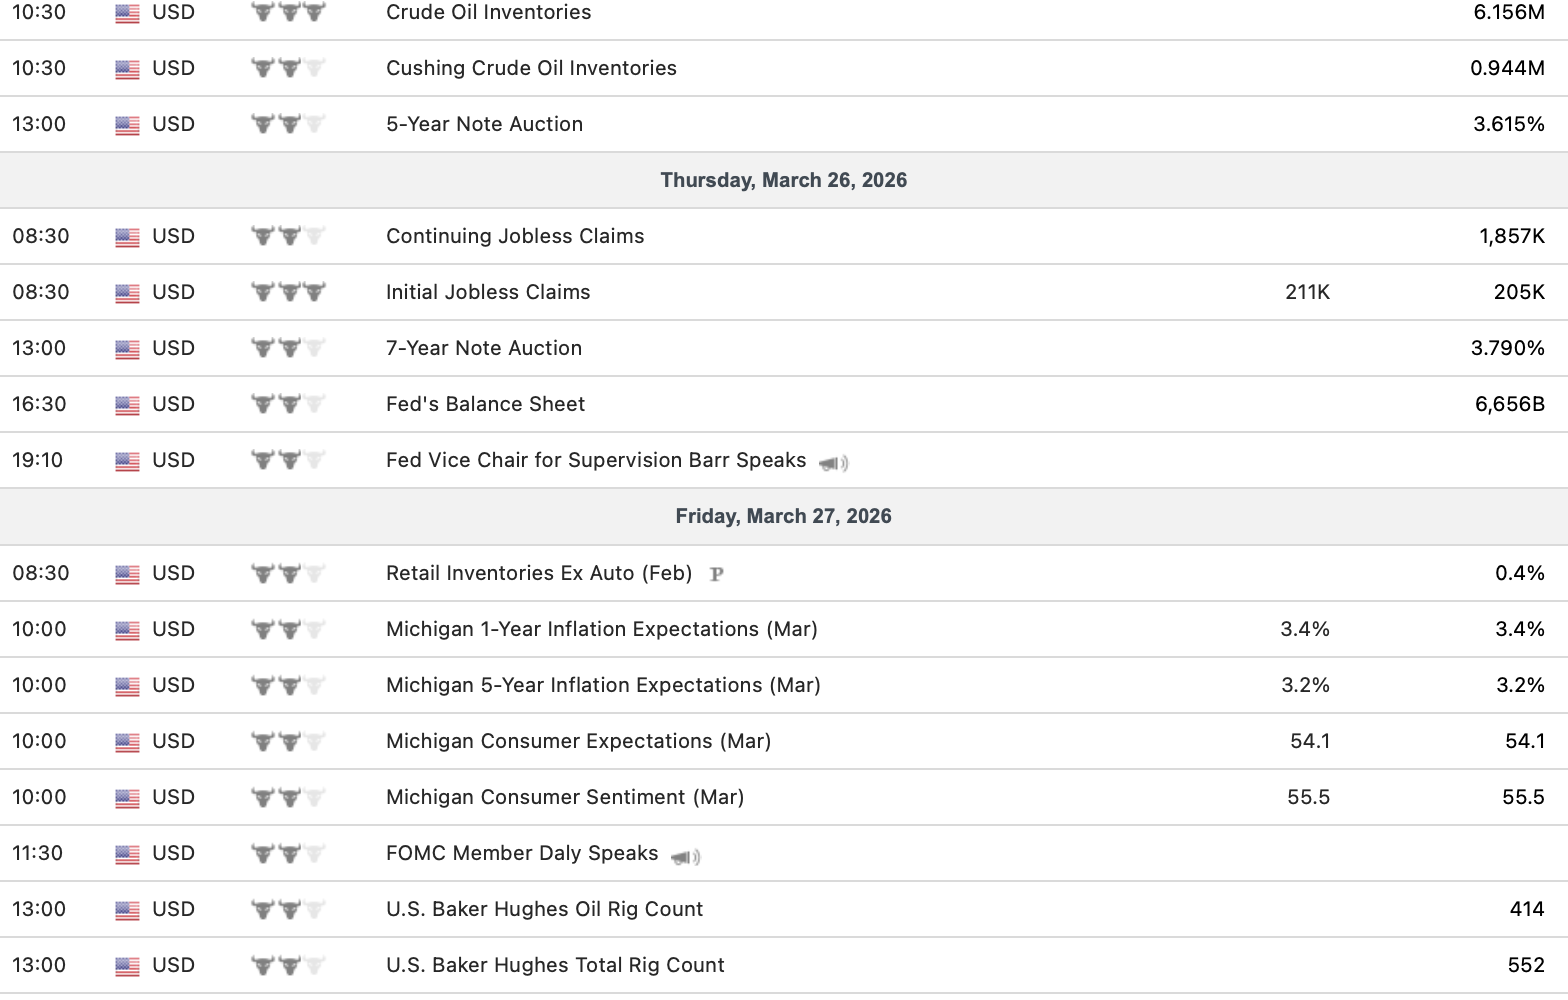Click the speaker icon beside Barr Speaks

pyautogui.click(x=833, y=463)
